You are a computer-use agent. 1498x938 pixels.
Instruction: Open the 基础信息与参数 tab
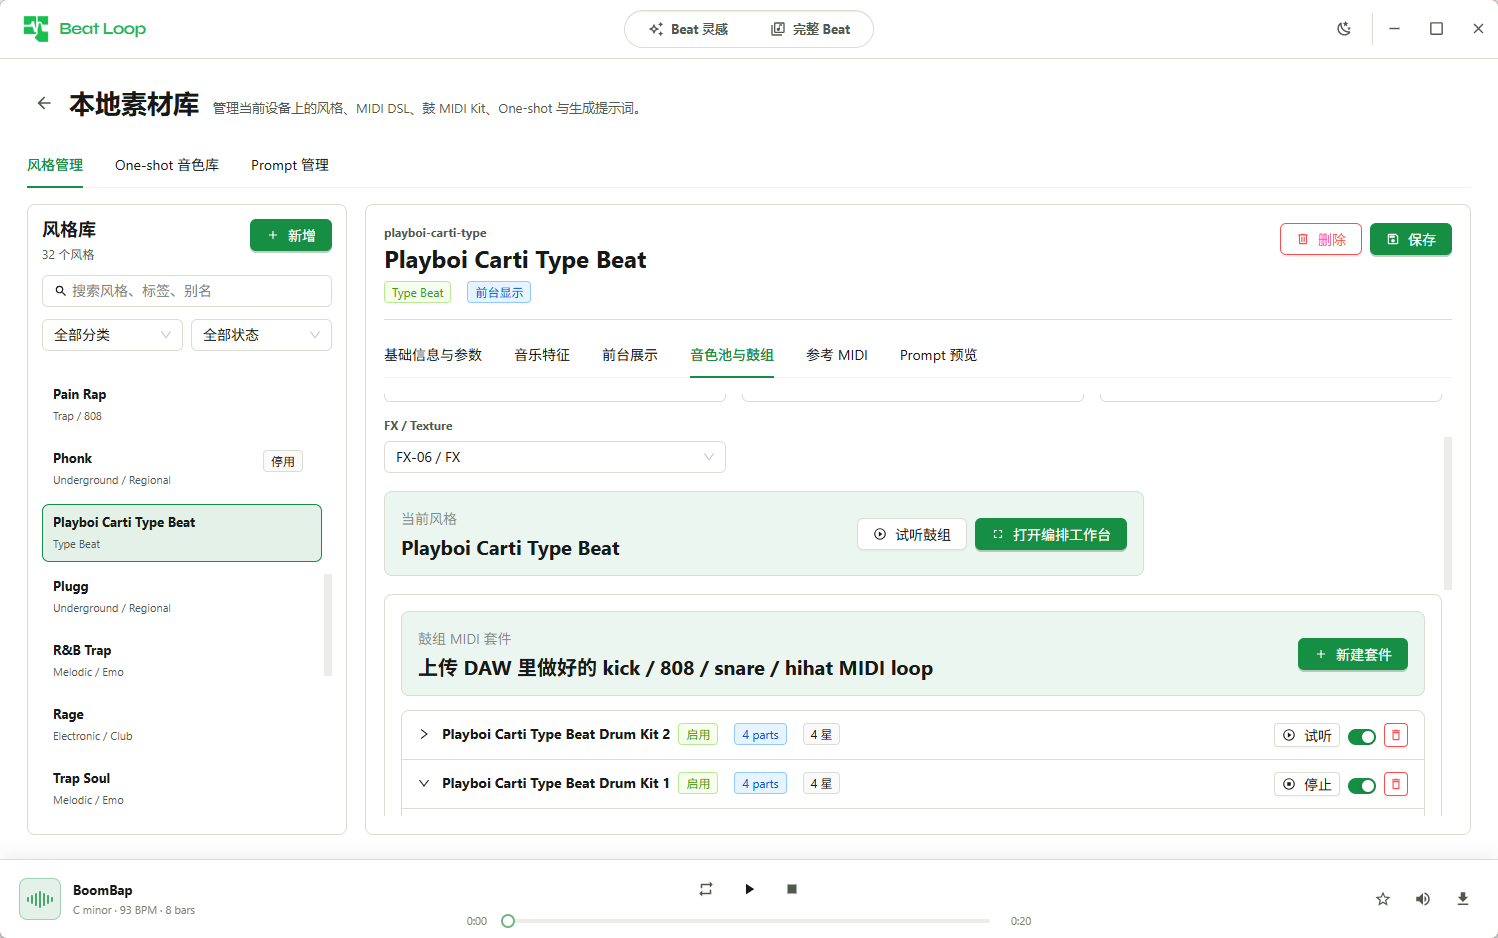pyautogui.click(x=433, y=355)
